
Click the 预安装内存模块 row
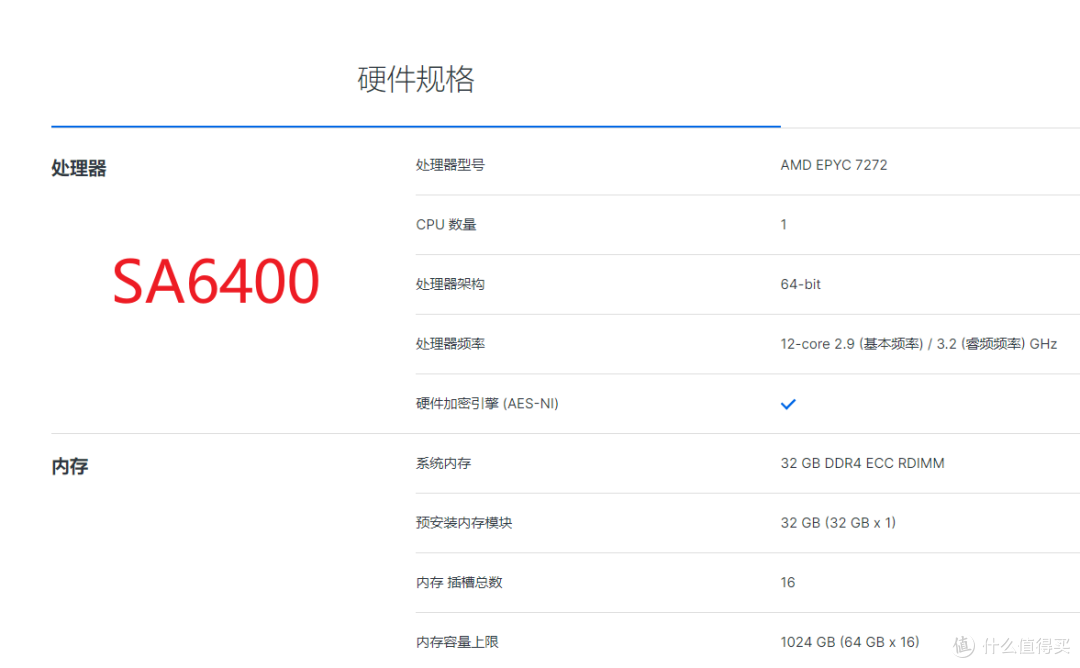click(466, 523)
